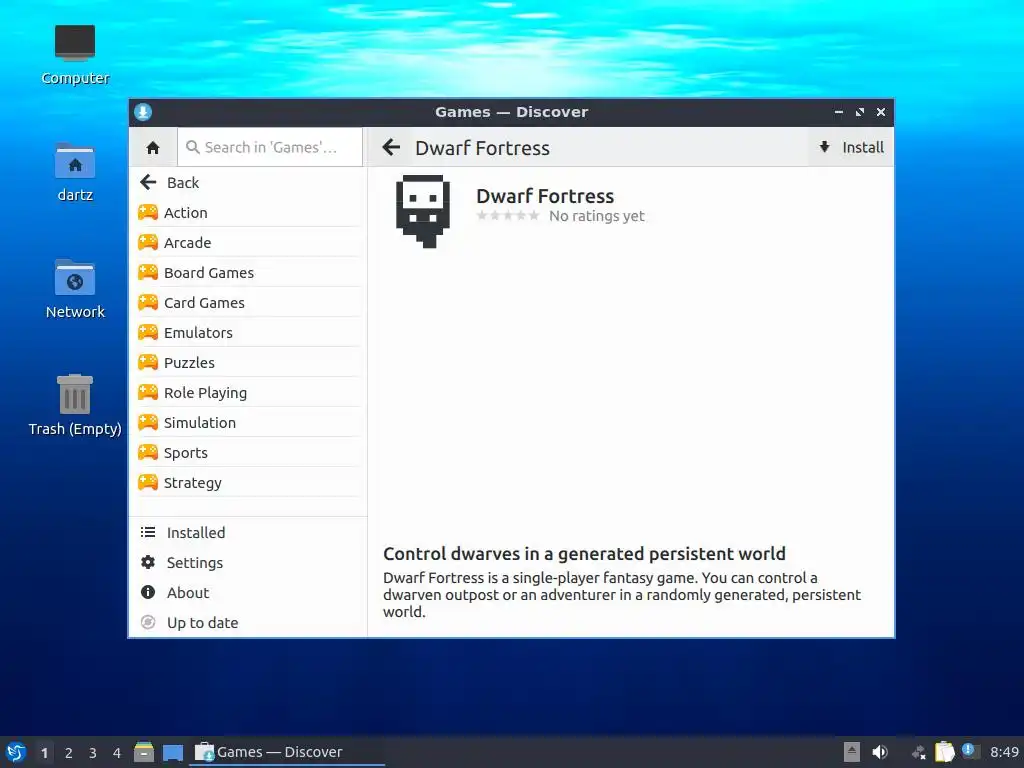This screenshot has height=768, width=1024.
Task: Open the volume control tray icon
Action: (880, 752)
